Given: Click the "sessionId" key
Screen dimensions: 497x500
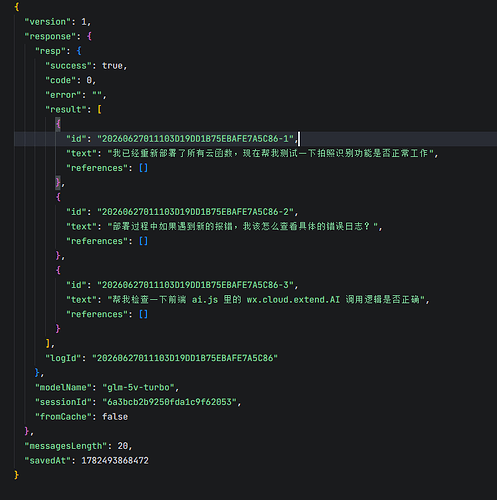Looking at the screenshot, I should click(63, 402).
